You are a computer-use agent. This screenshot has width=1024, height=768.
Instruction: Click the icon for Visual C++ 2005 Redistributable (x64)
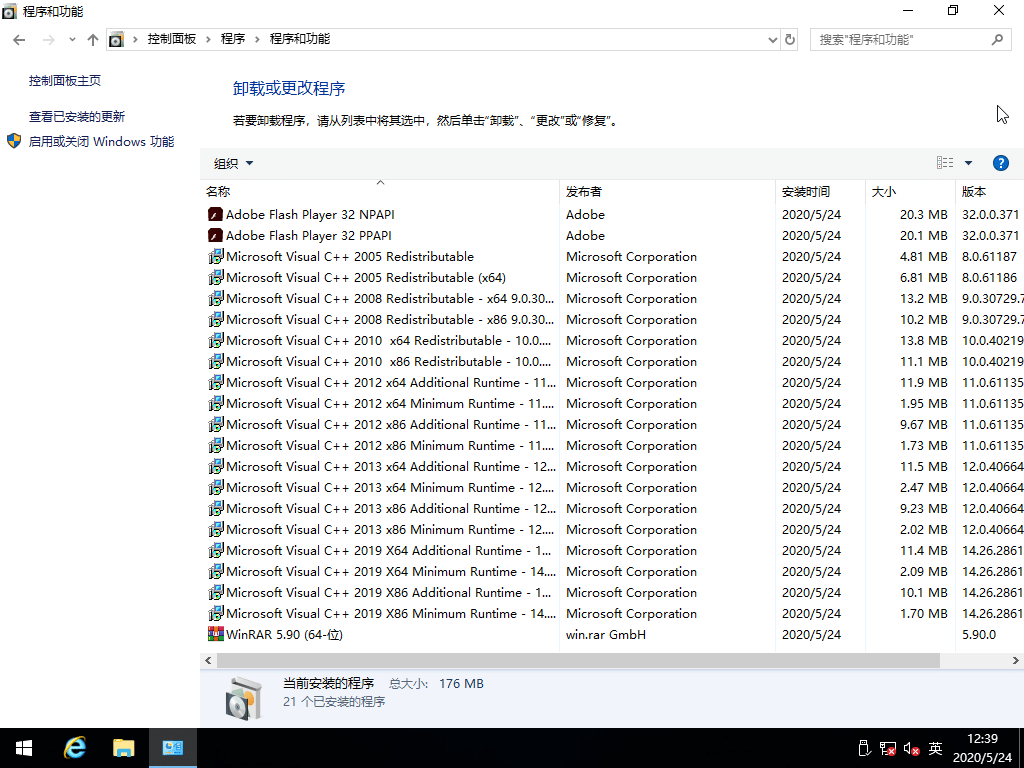tap(216, 278)
